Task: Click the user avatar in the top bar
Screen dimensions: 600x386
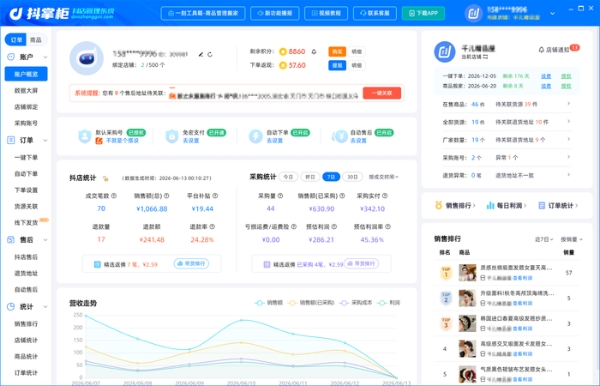Action: click(x=473, y=13)
